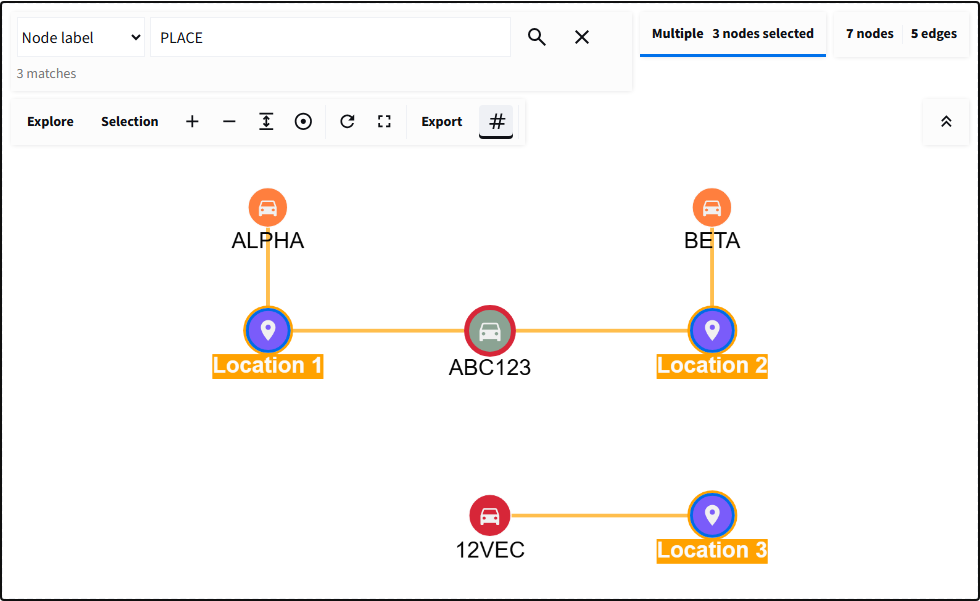980x601 pixels.
Task: Click the highlighted Location 2 label
Action: [712, 365]
